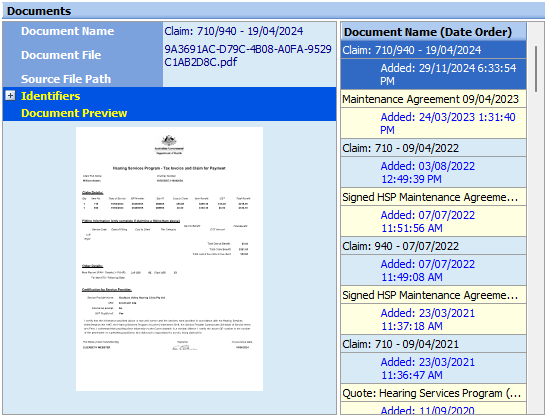Select Claim: 710 - 09/04/2022 entry
Screen dimensions: 547x417
pos(434,148)
